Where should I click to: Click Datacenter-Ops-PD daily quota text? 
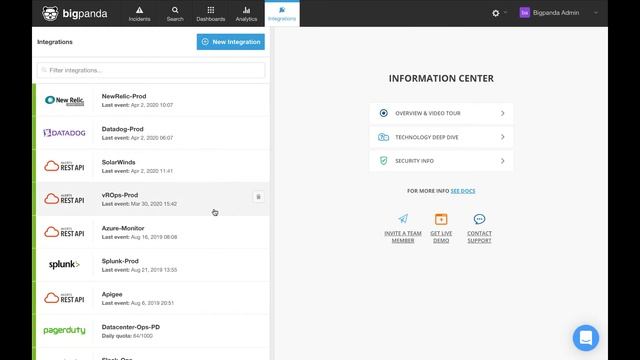coord(127,336)
